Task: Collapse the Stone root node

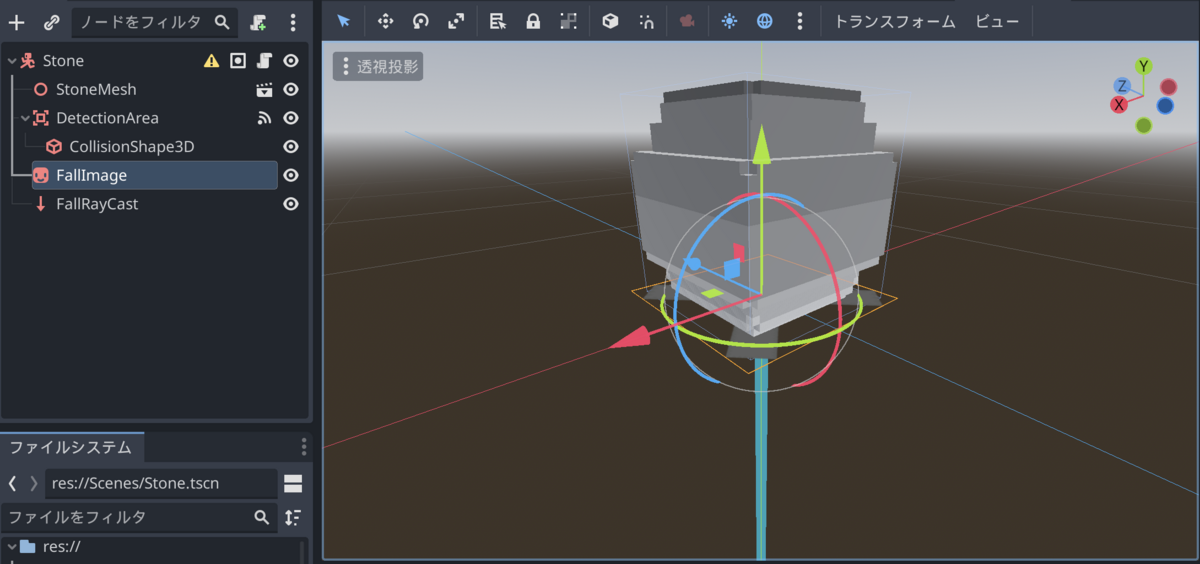Action: [x=11, y=61]
